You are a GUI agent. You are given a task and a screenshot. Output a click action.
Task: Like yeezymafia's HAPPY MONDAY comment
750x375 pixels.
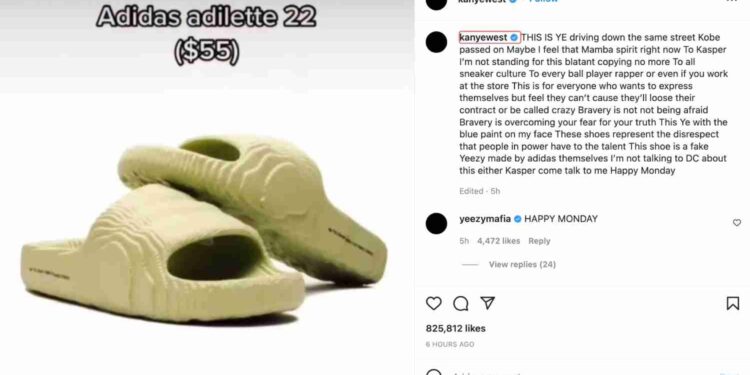(x=737, y=222)
